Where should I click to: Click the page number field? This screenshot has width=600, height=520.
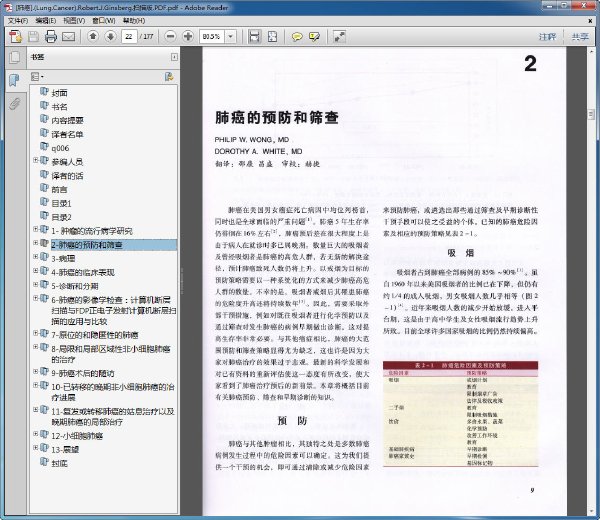(x=129, y=37)
